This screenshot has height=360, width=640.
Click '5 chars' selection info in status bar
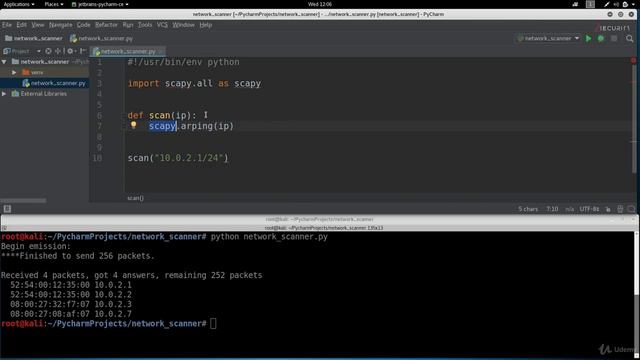(x=528, y=209)
